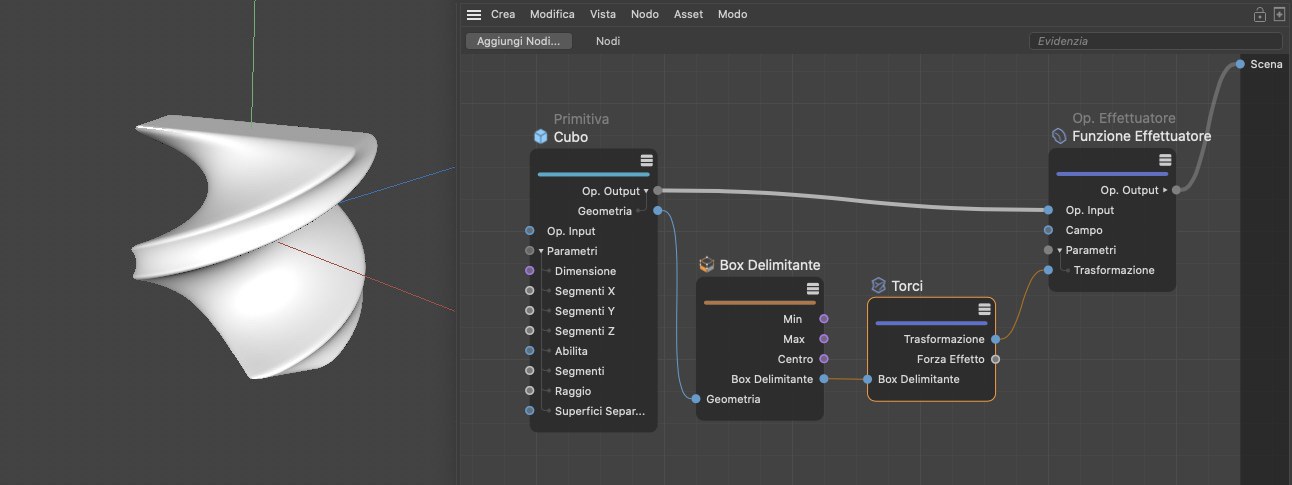Screen dimensions: 1292x485
Task: Click the Evidenzia search field
Action: point(1155,41)
